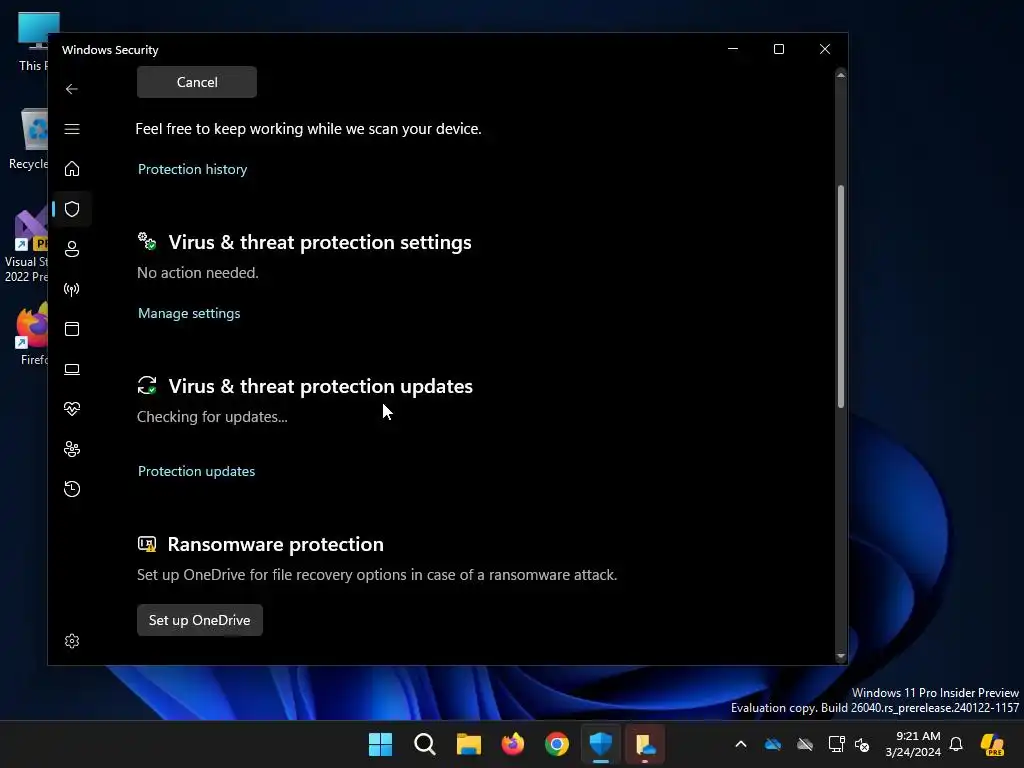This screenshot has width=1024, height=768.
Task: Open taskbar Search
Action: click(x=424, y=744)
